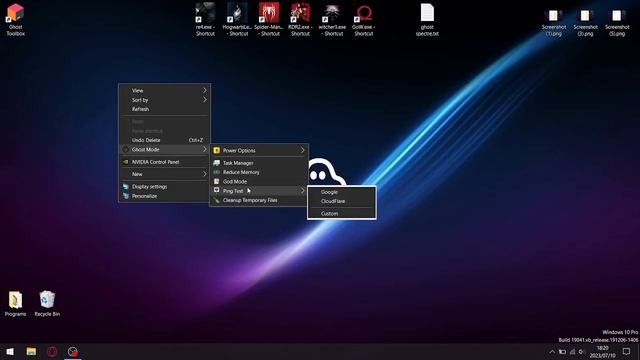Select the ghost spectre.txt file icon
The width and height of the screenshot is (640, 360).
pos(427,19)
